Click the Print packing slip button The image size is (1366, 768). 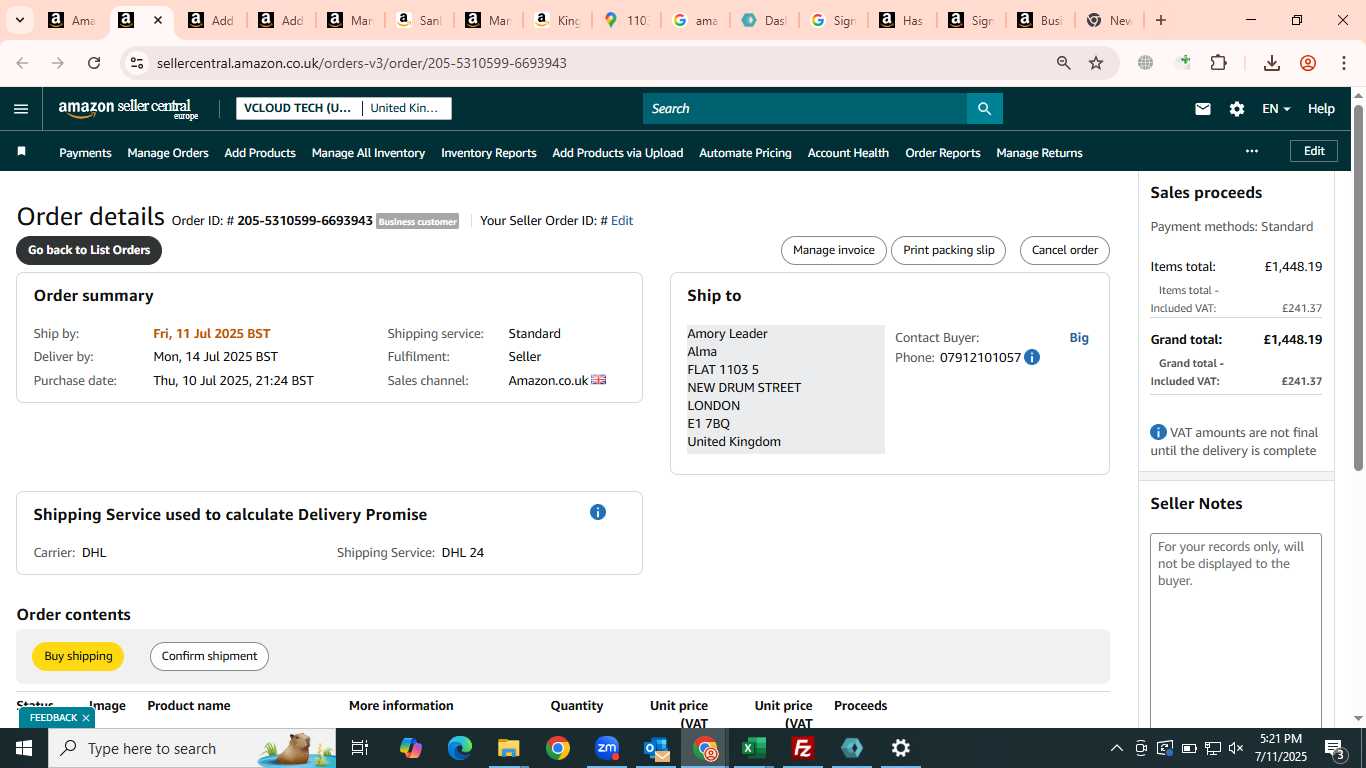coord(949,250)
